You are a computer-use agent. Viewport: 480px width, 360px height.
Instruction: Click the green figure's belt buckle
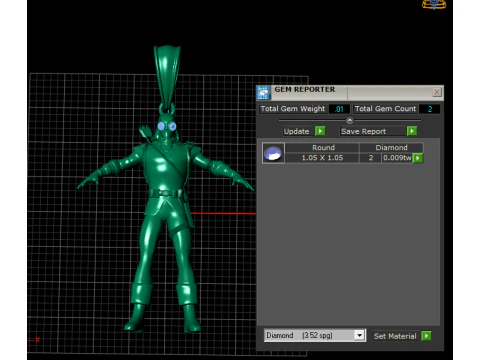tap(164, 193)
